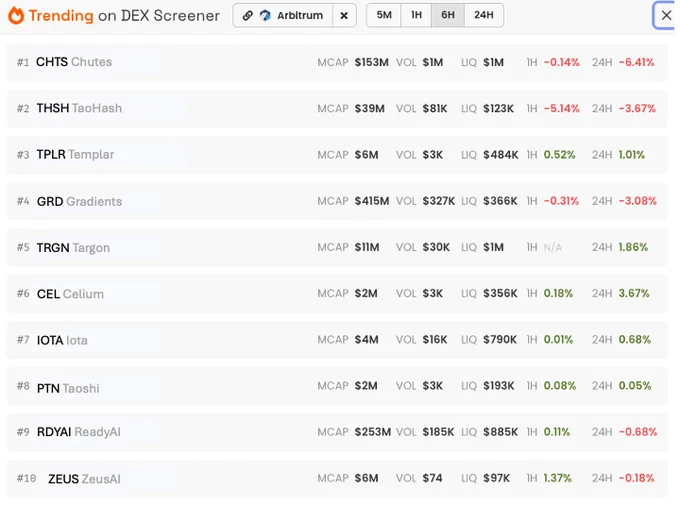Click the Arbitrum network logo icon
Viewport: 680px width, 506px height.
point(265,16)
